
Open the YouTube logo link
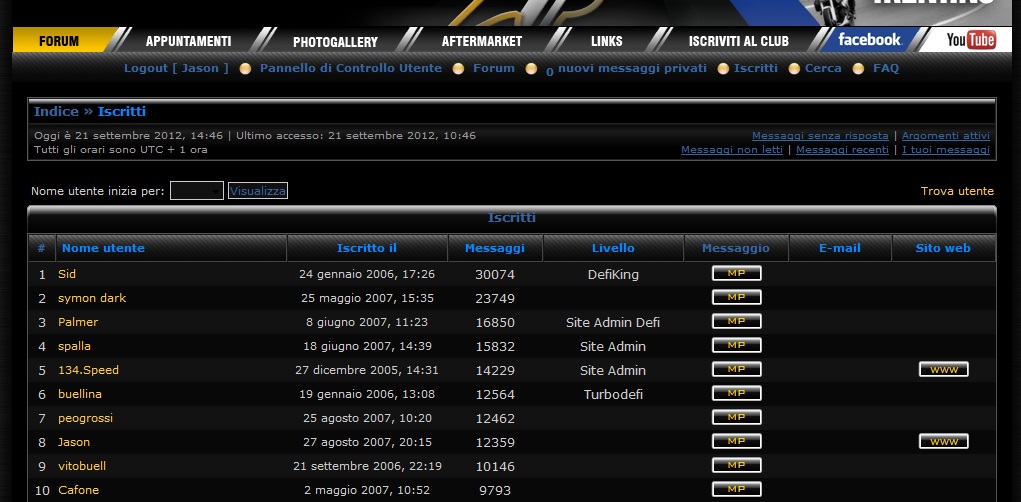tap(970, 40)
